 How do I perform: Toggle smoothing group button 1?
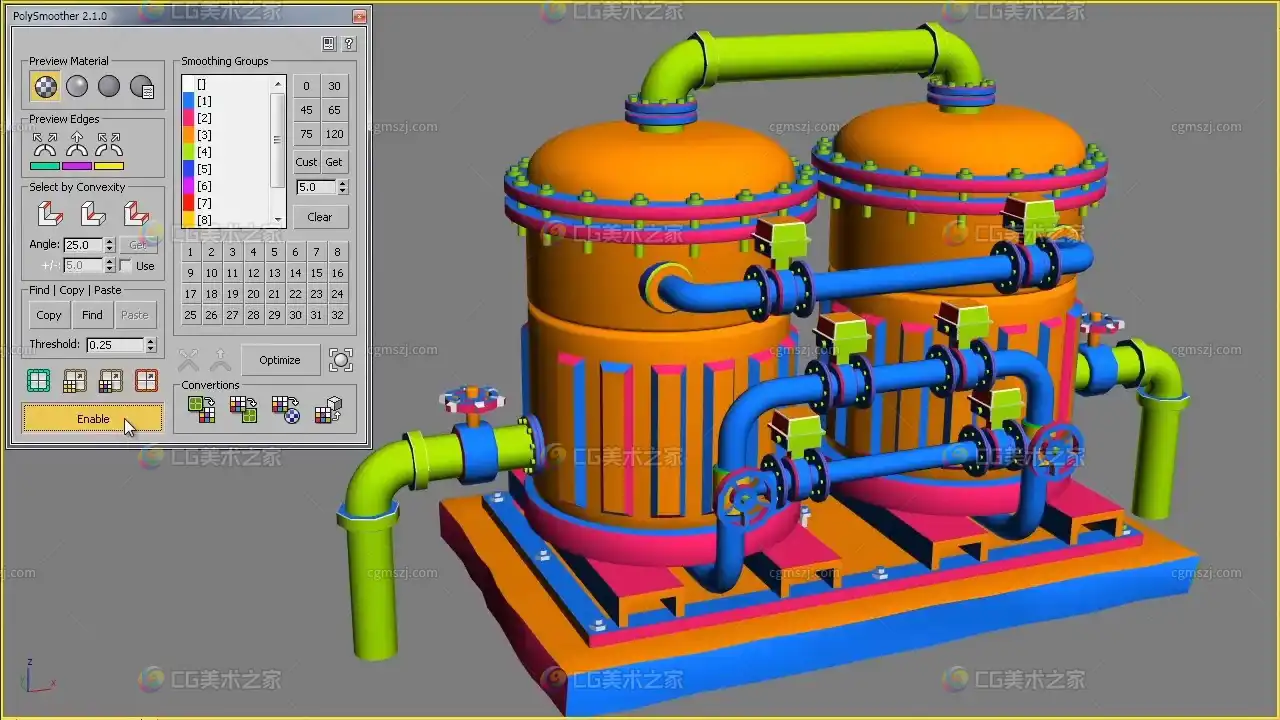tap(190, 252)
